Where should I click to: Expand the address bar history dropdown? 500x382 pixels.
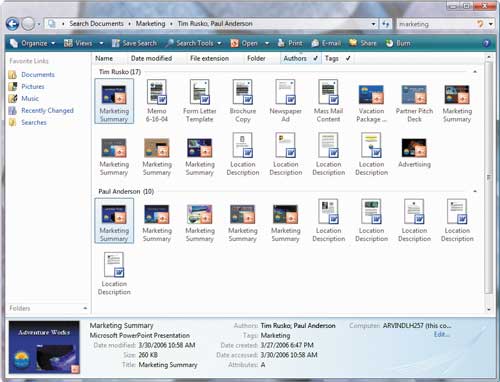point(373,24)
